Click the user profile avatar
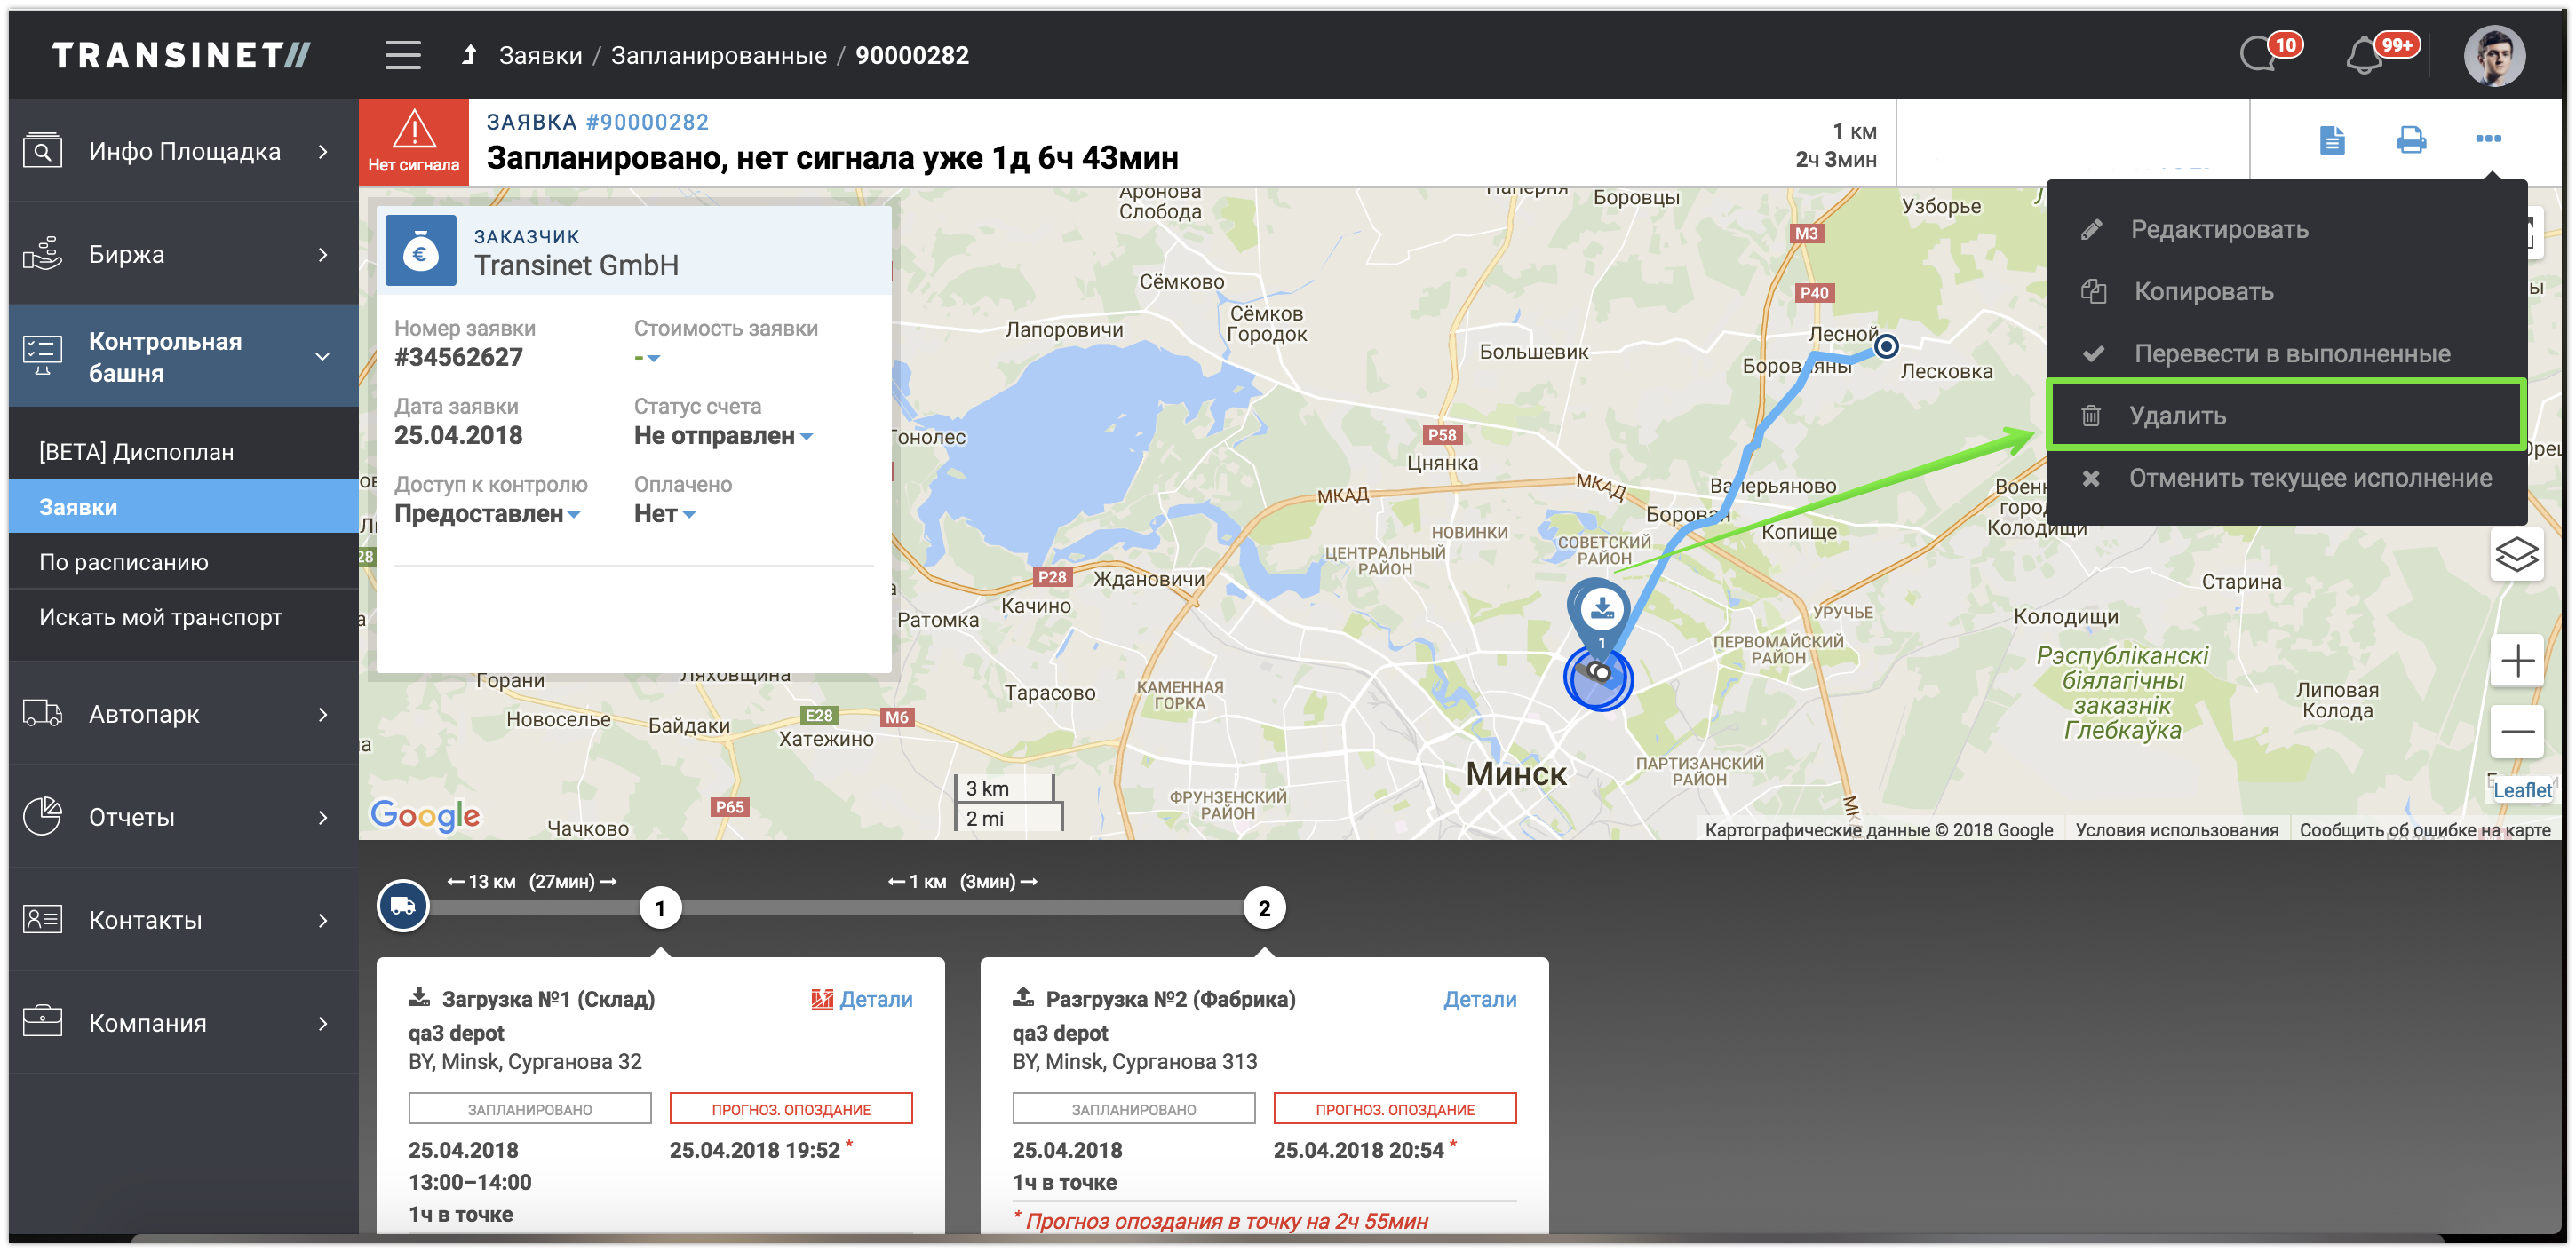The image size is (2576, 1252). (2494, 55)
